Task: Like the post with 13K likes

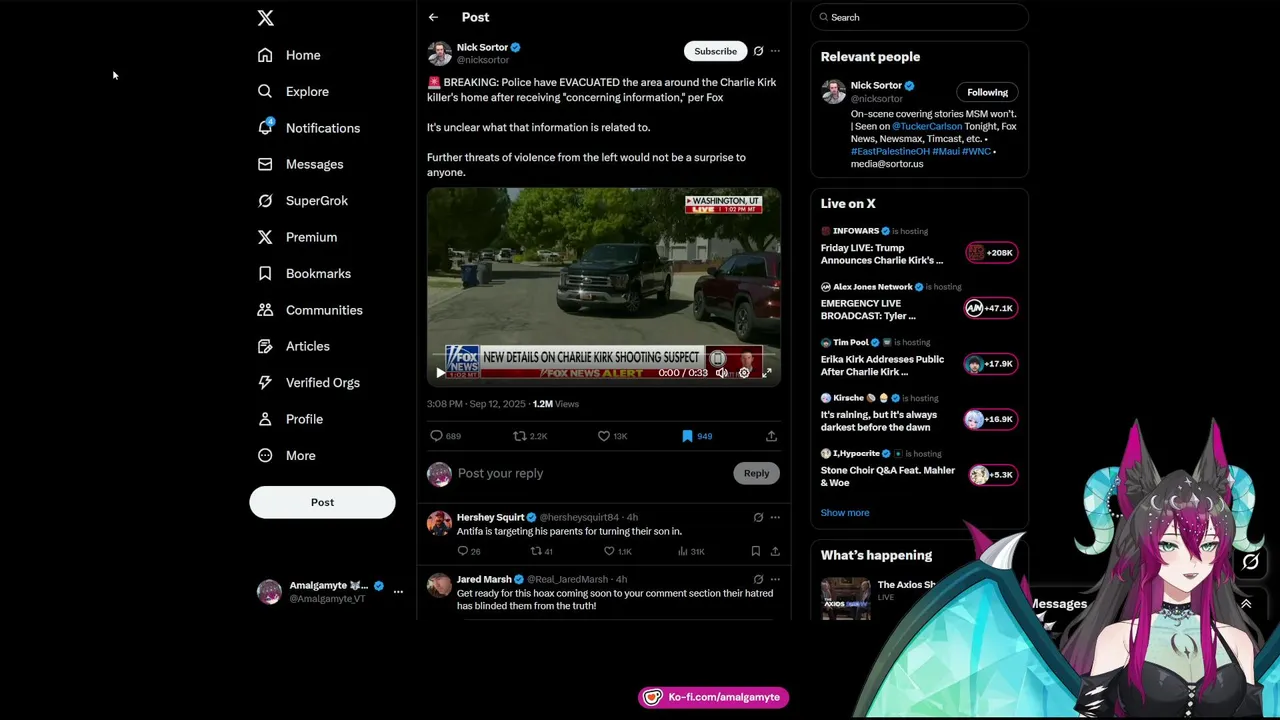Action: 604,436
